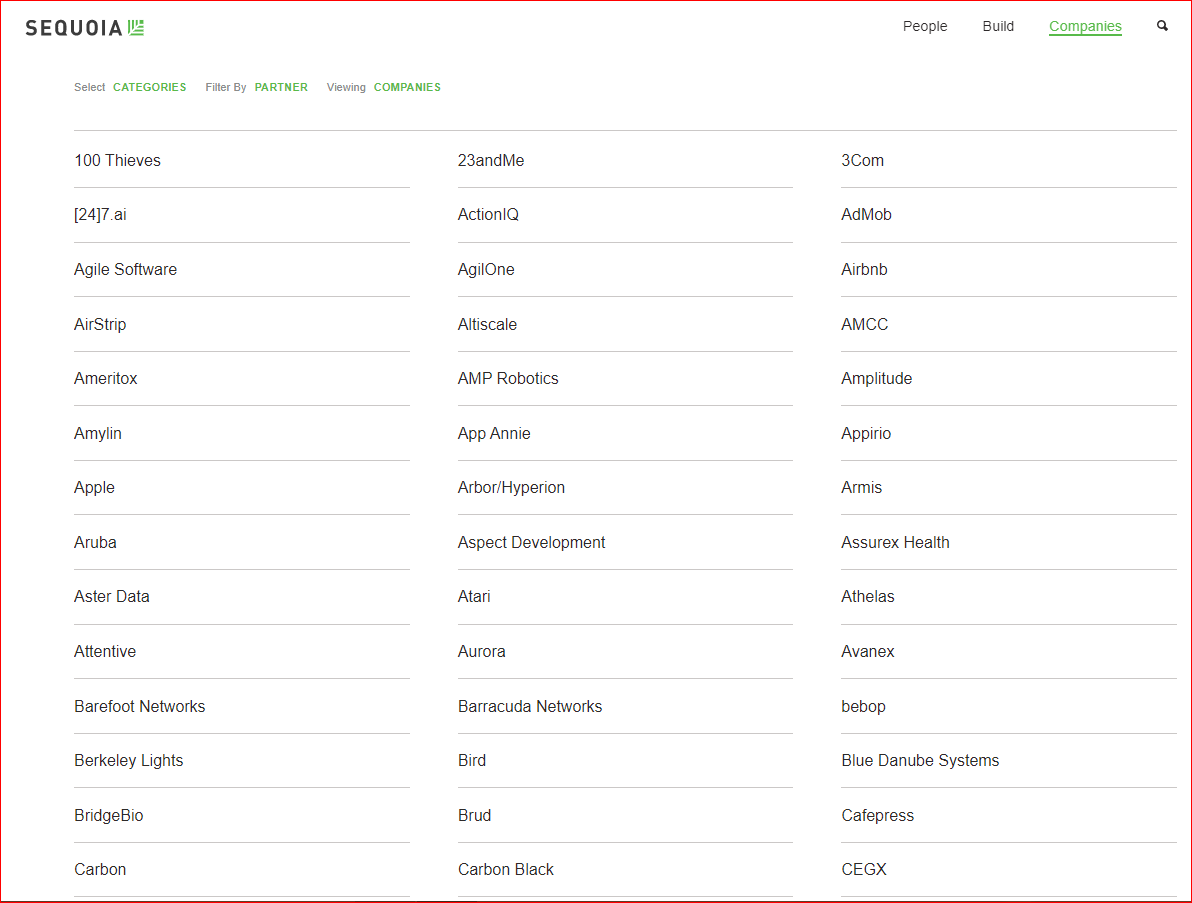Open the 100 Thieves company
The height and width of the screenshot is (903, 1192).
117,160
